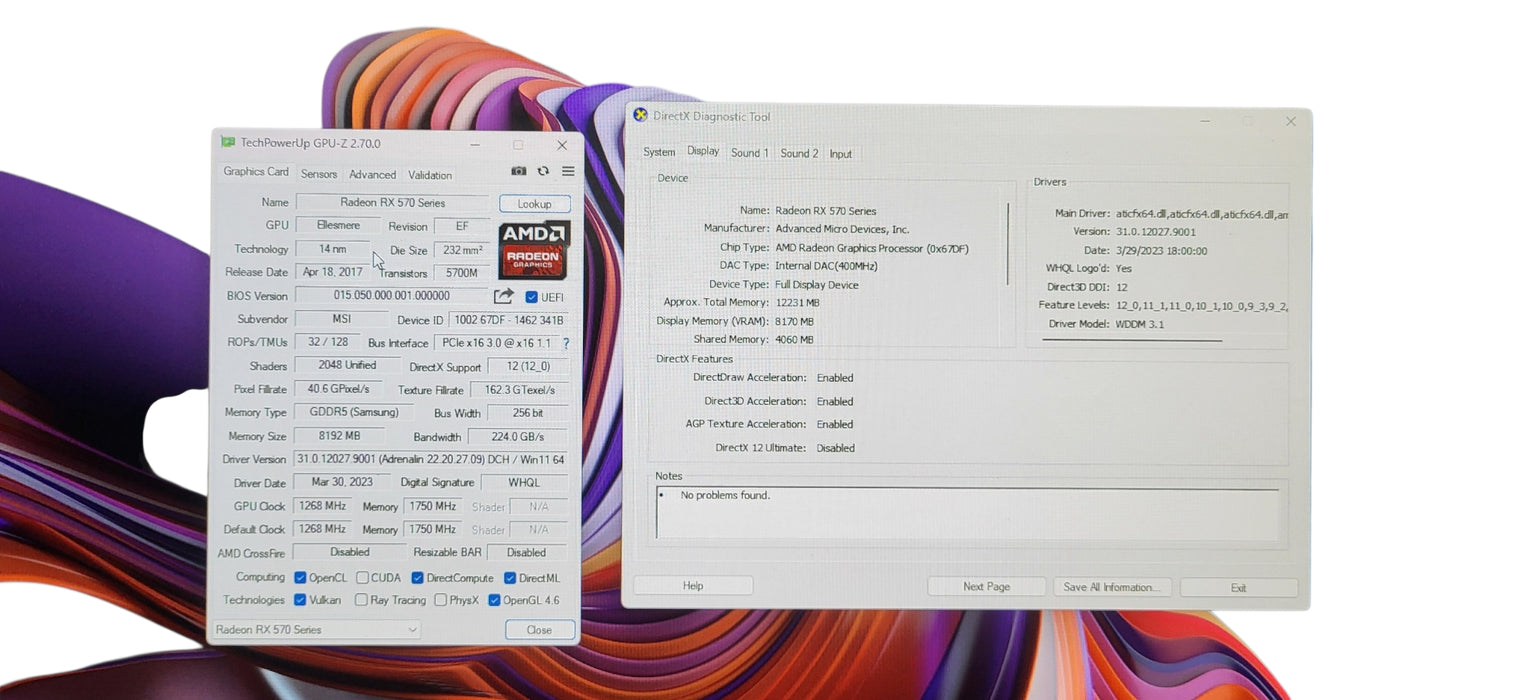
Task: Open the Radeon RX 570 Series GPU dropdown
Action: [316, 630]
